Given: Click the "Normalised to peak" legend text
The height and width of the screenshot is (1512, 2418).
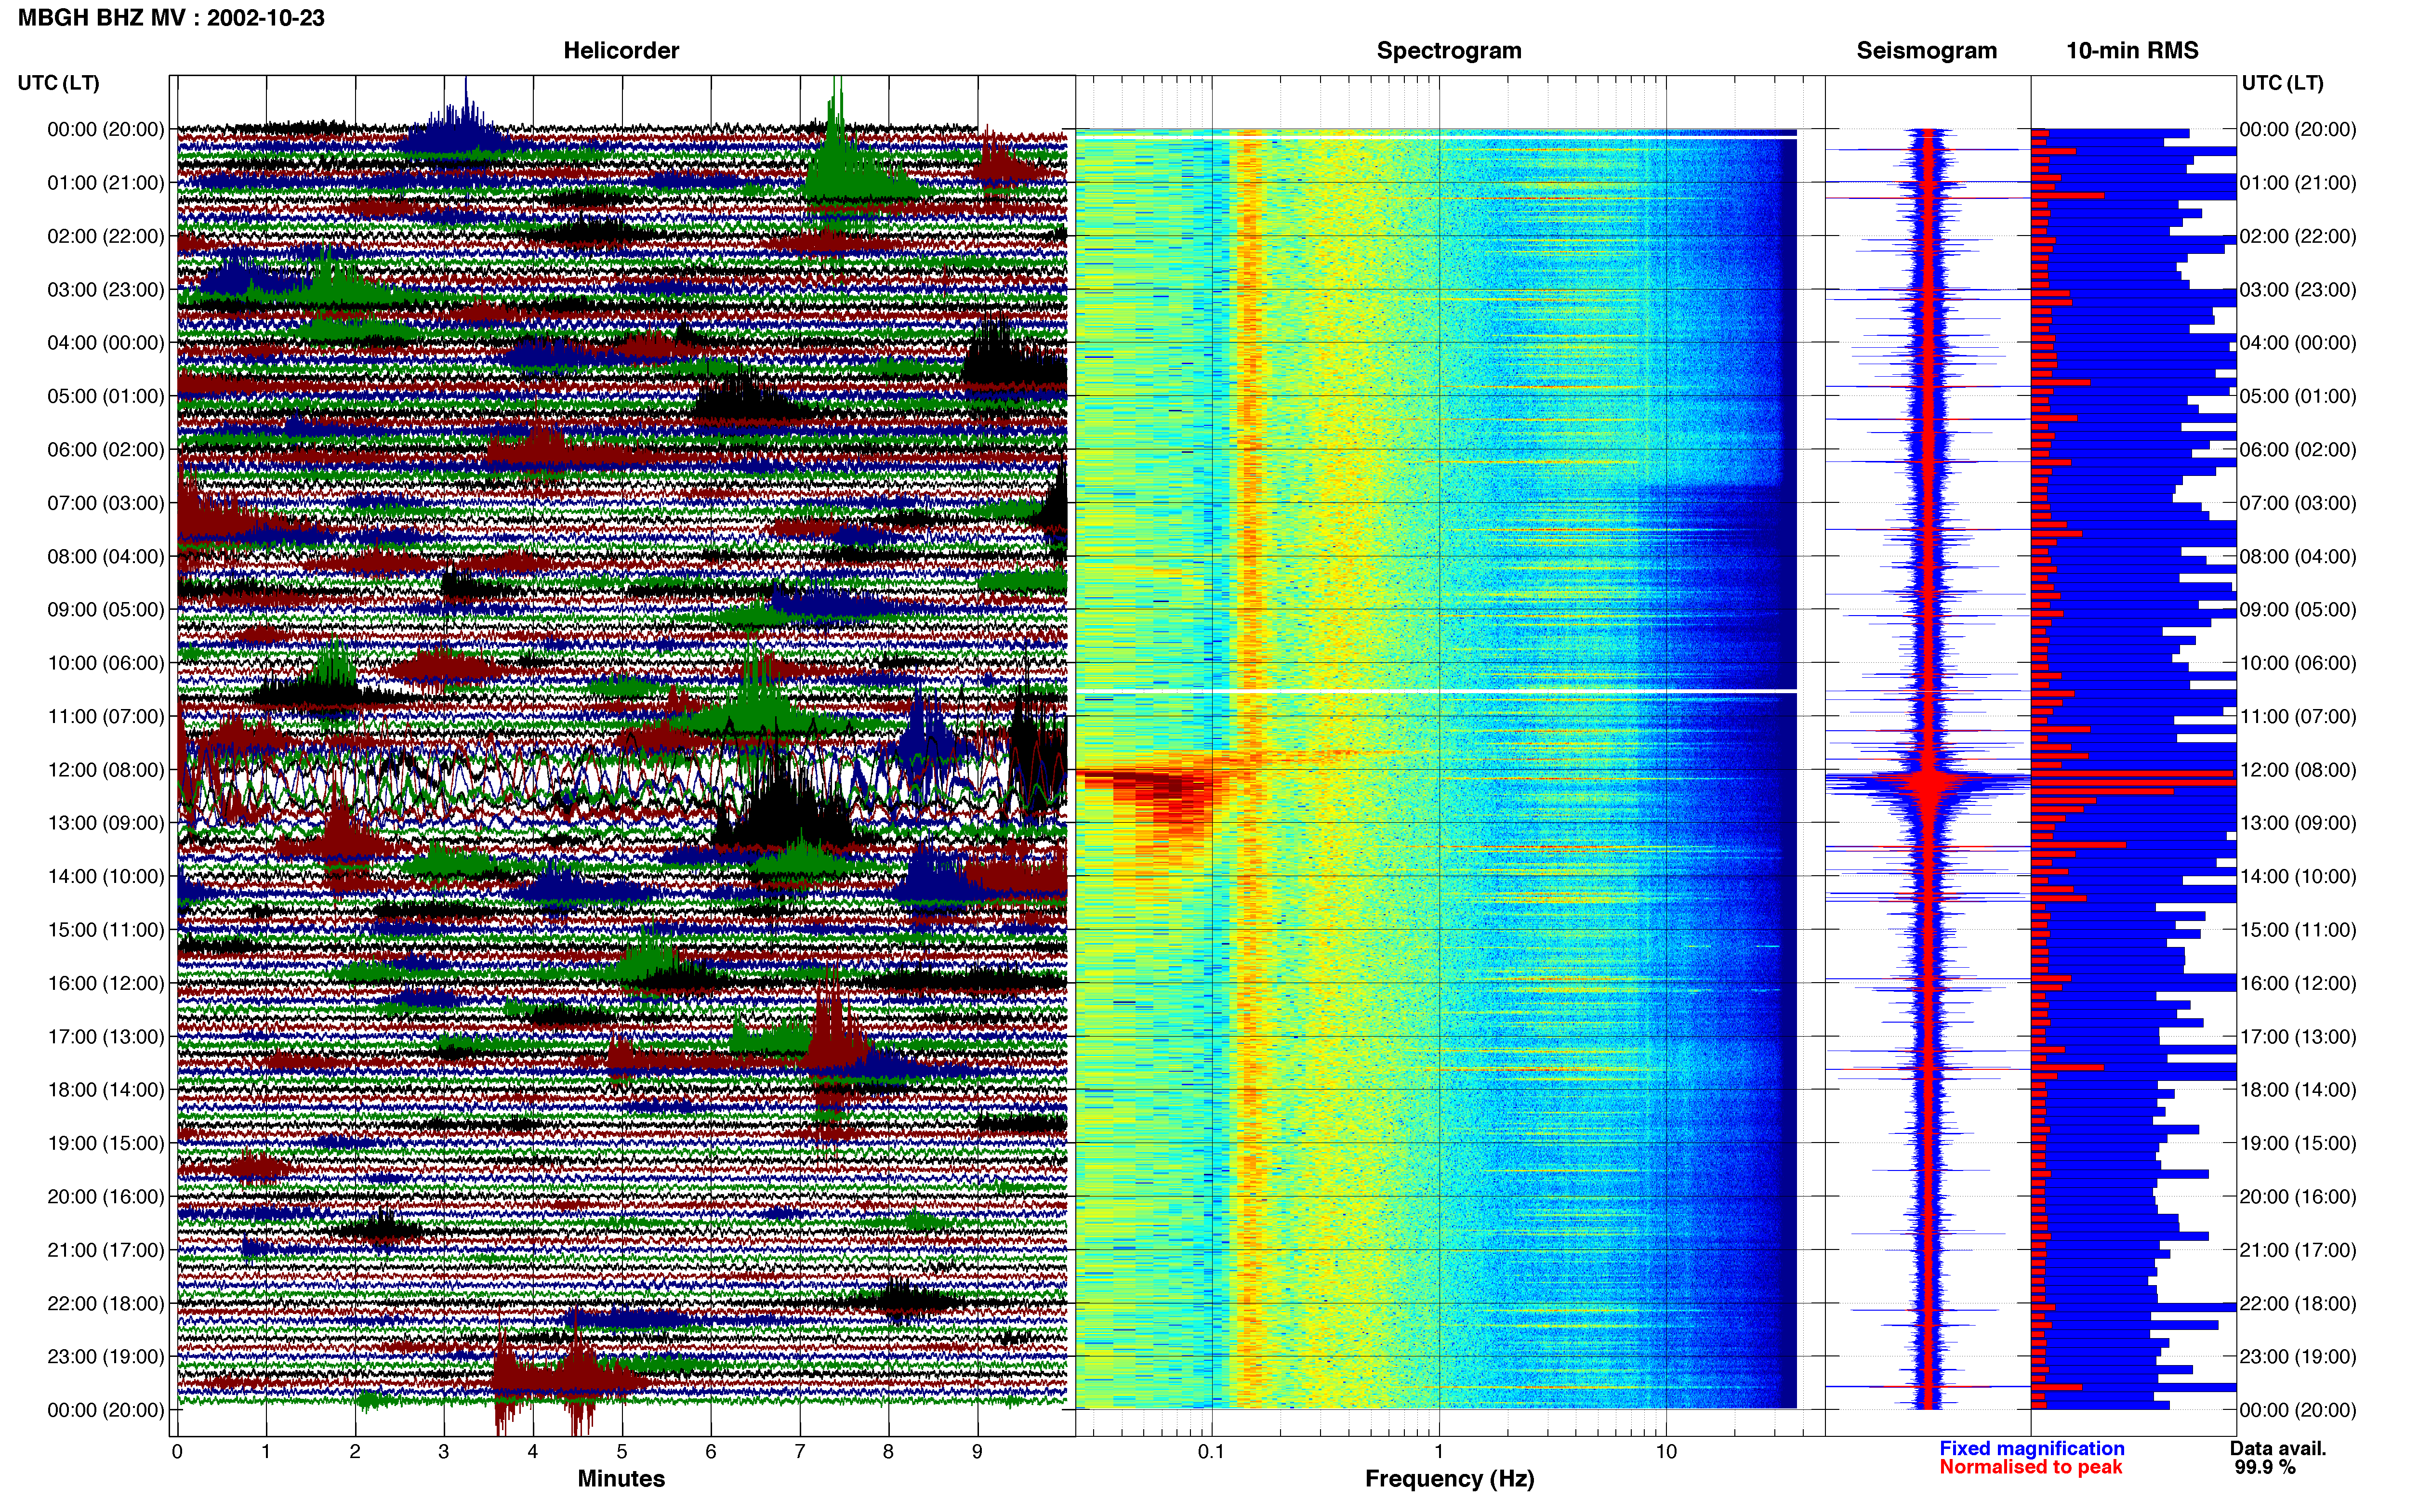Looking at the screenshot, I should tap(2031, 1467).
